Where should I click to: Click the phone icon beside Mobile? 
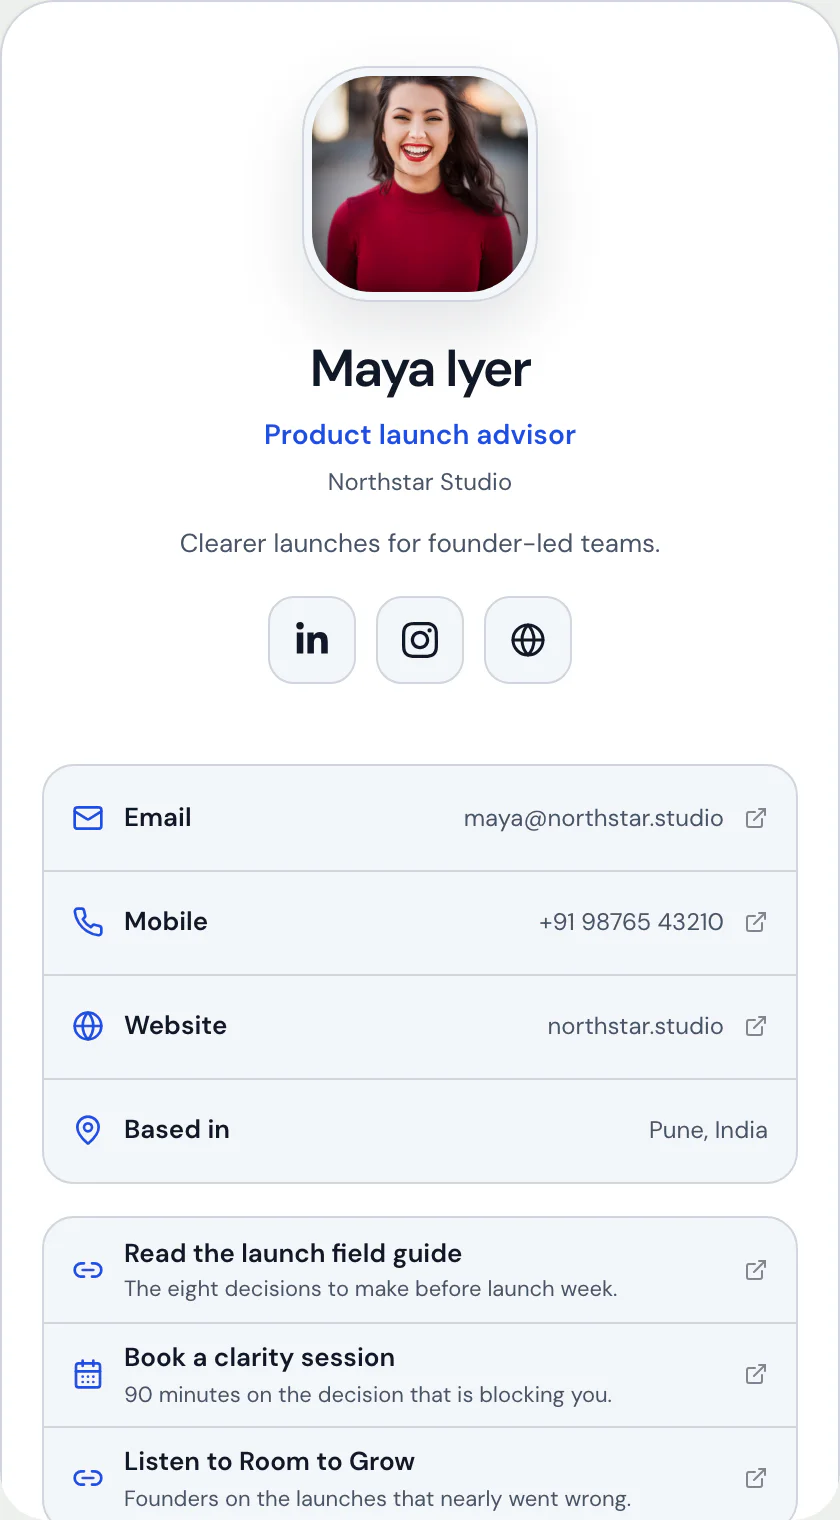click(88, 922)
